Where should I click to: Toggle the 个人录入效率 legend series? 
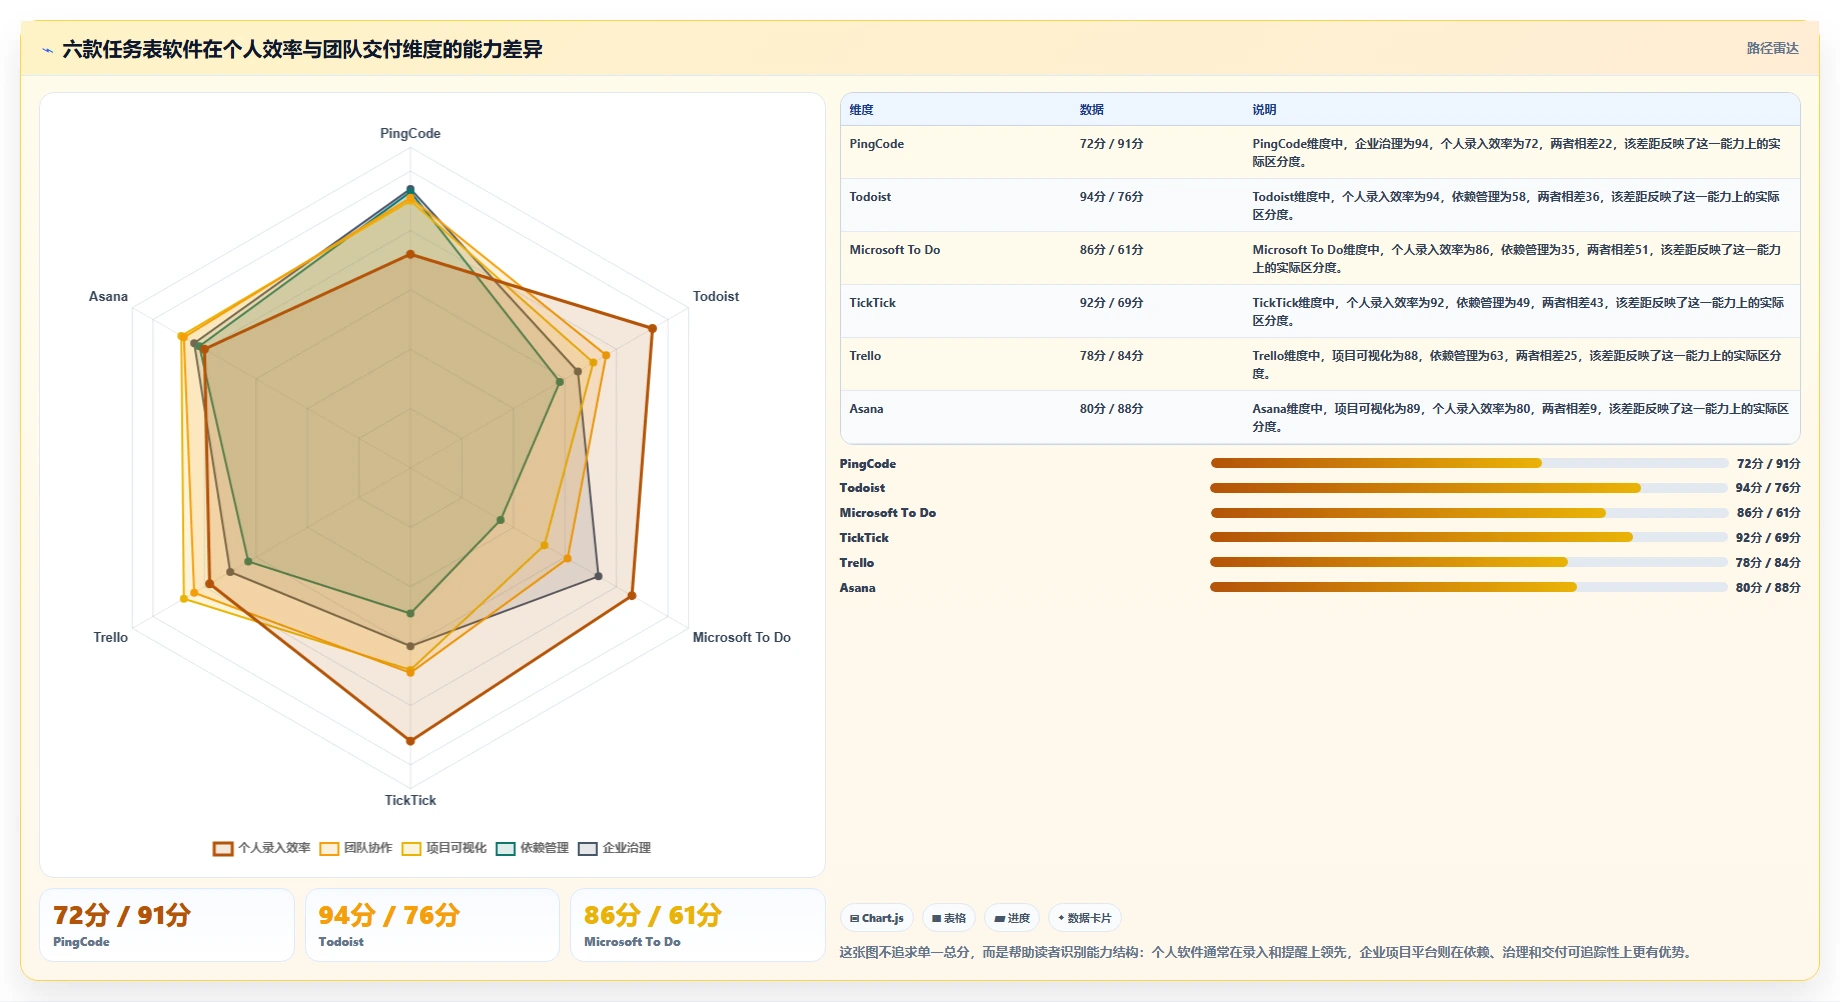point(262,848)
